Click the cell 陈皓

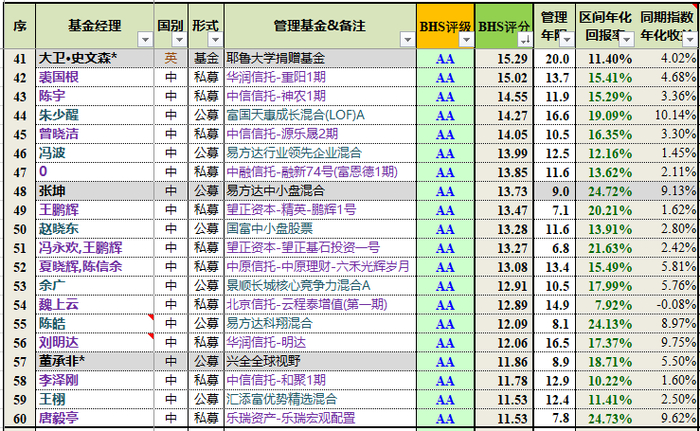tap(95, 323)
